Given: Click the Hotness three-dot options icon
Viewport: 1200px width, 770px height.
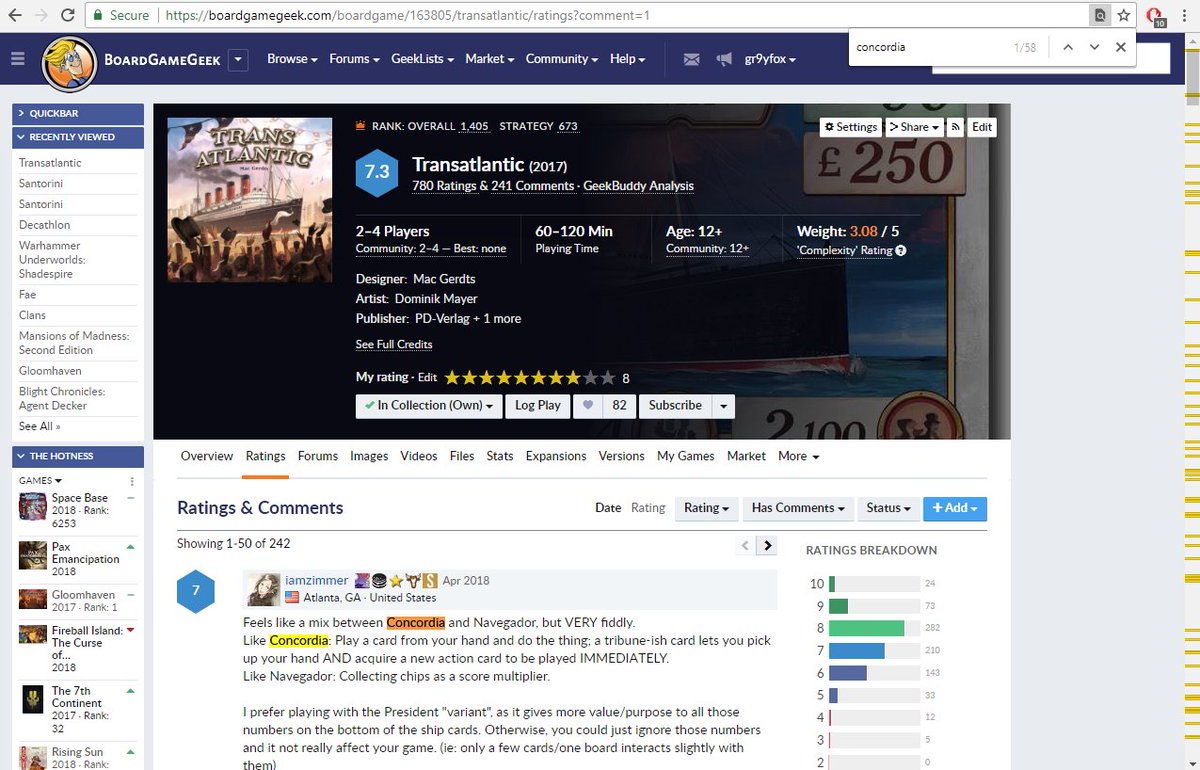Looking at the screenshot, I should coord(132,481).
